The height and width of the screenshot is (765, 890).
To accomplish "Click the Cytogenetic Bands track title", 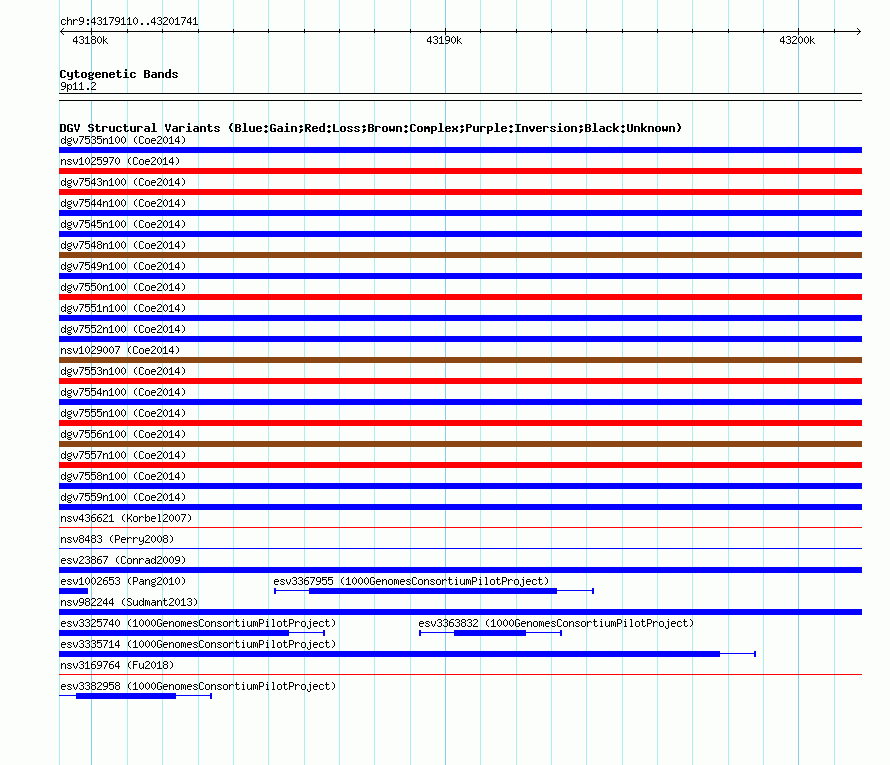I will [119, 74].
